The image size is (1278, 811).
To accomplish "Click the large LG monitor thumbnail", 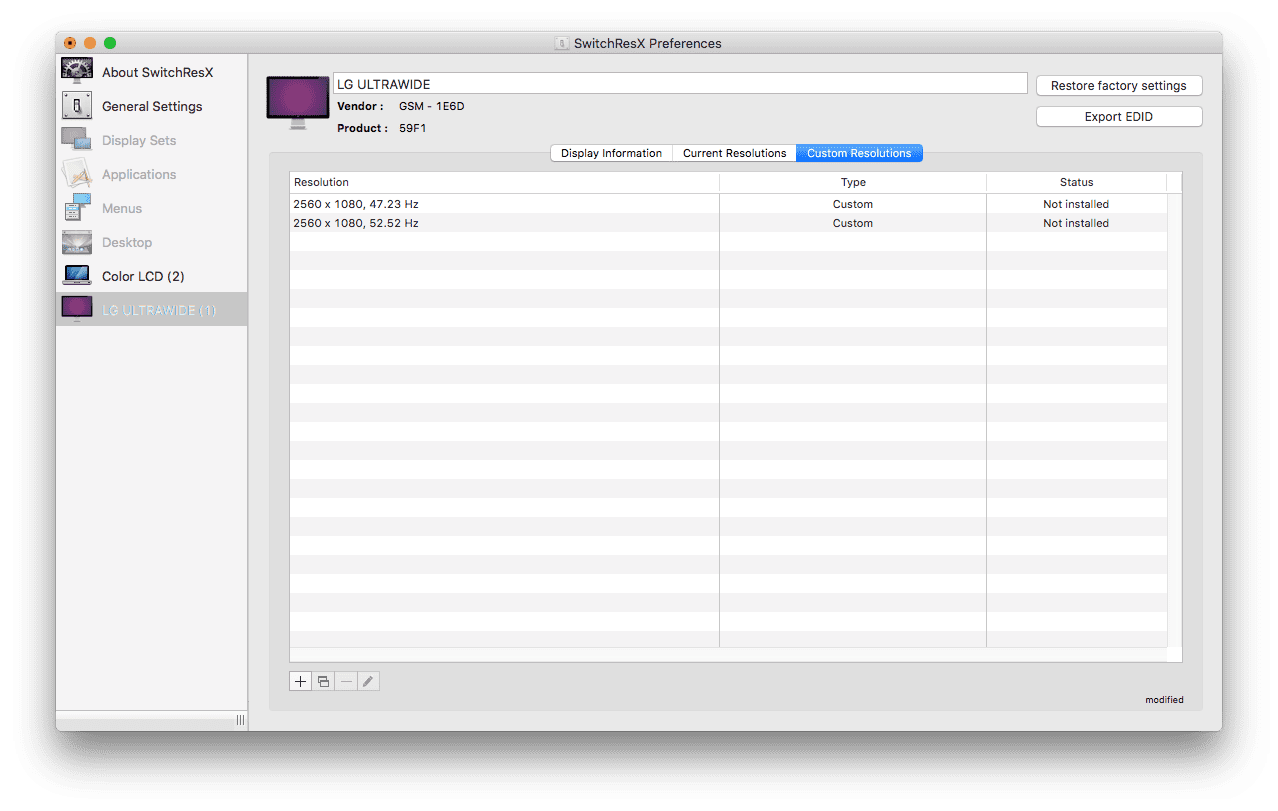I will (298, 102).
